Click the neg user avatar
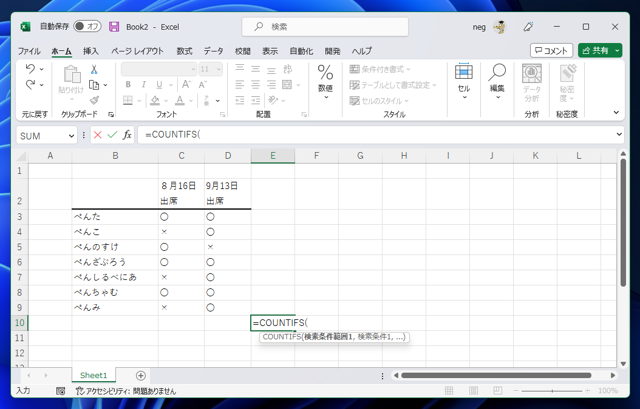The height and width of the screenshot is (409, 640). 500,27
